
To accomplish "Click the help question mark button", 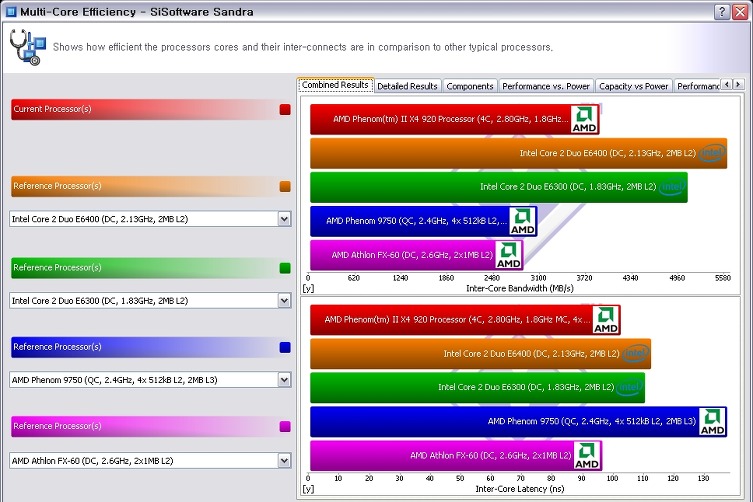I will click(722, 12).
